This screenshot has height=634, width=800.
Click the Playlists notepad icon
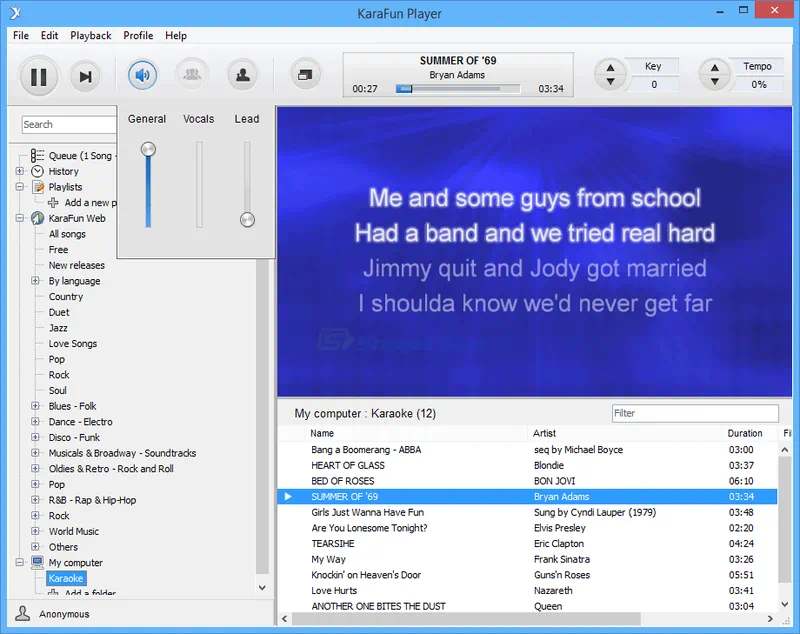point(38,187)
